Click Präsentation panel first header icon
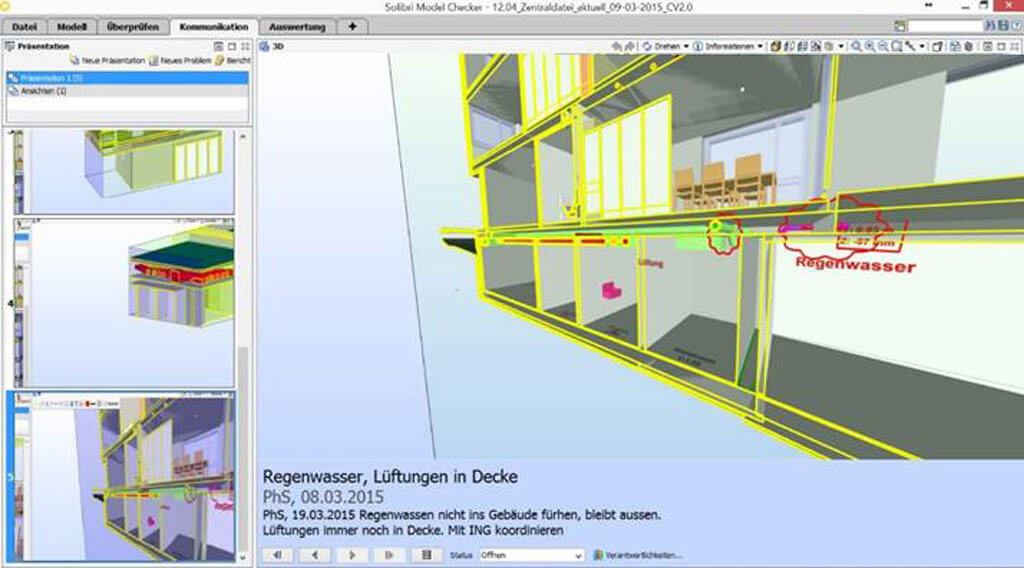Image resolution: width=1024 pixels, height=568 pixels. pyautogui.click(x=218, y=46)
